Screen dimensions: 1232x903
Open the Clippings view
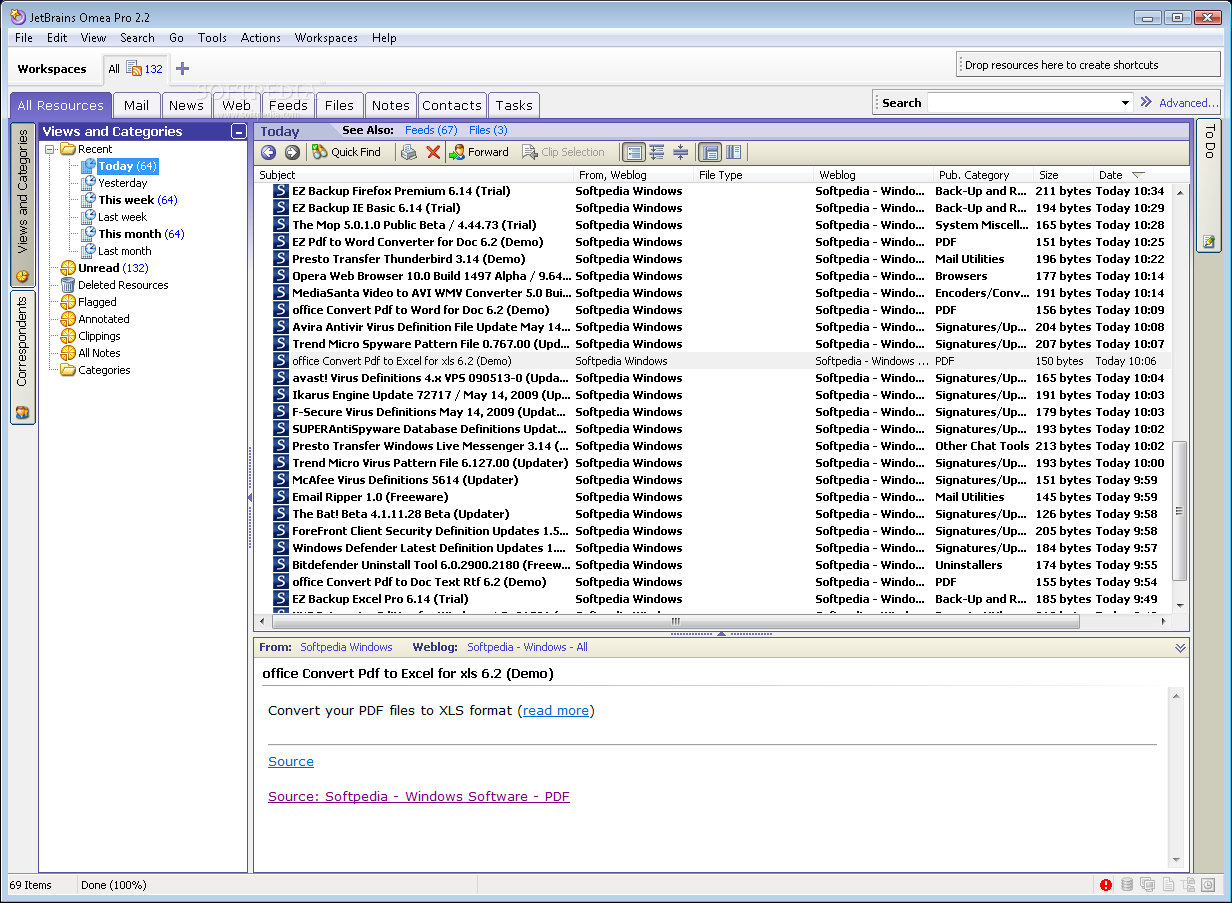99,336
